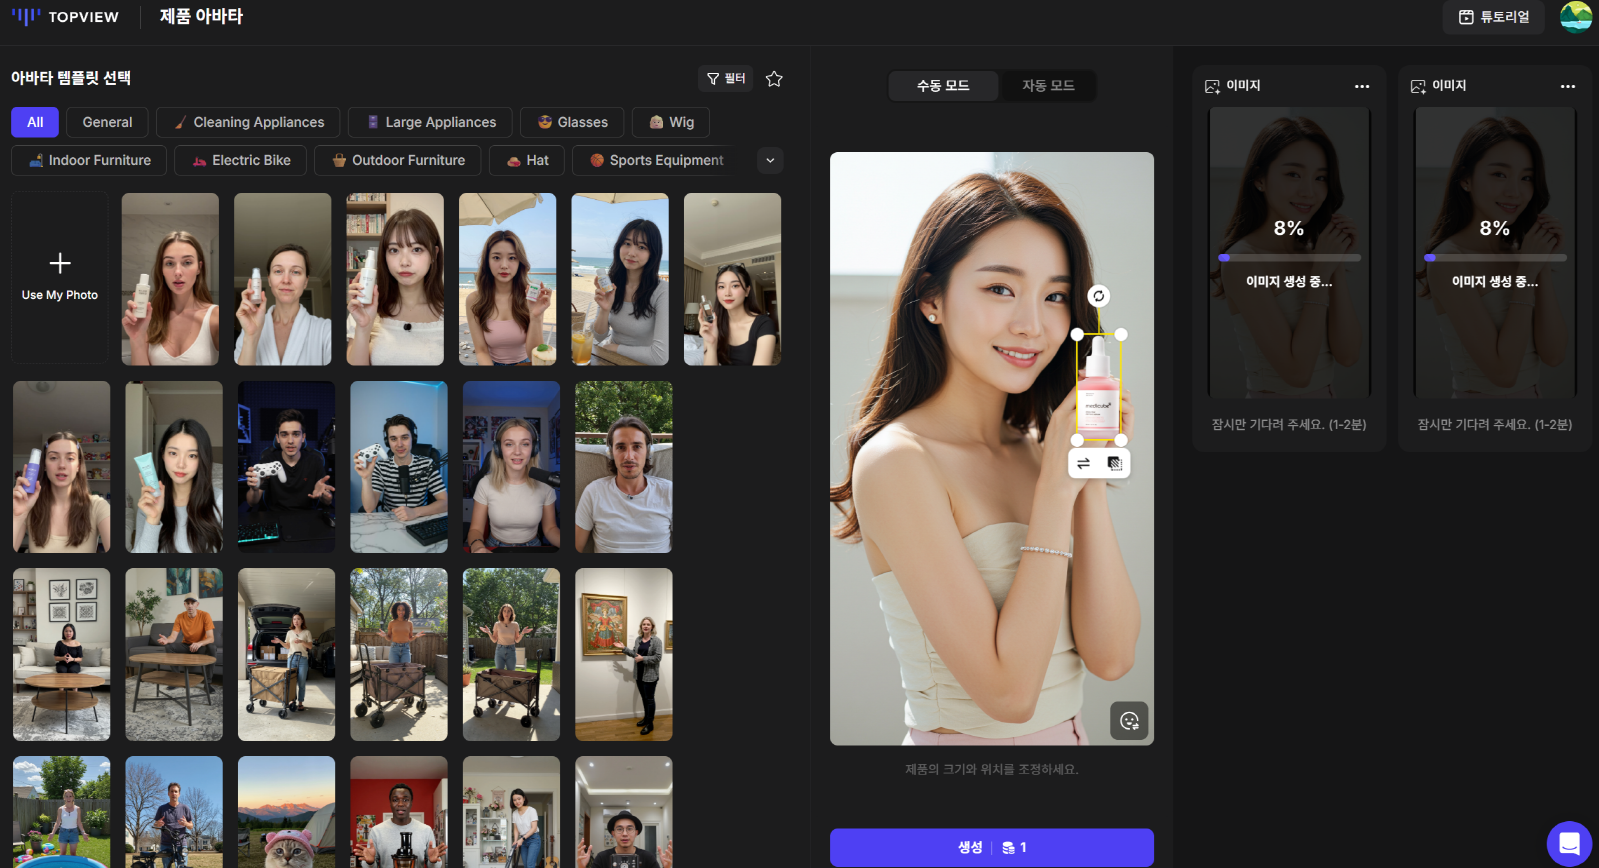This screenshot has width=1599, height=868.
Task: Select template of man in white t-shirt outdoors
Action: (x=624, y=467)
